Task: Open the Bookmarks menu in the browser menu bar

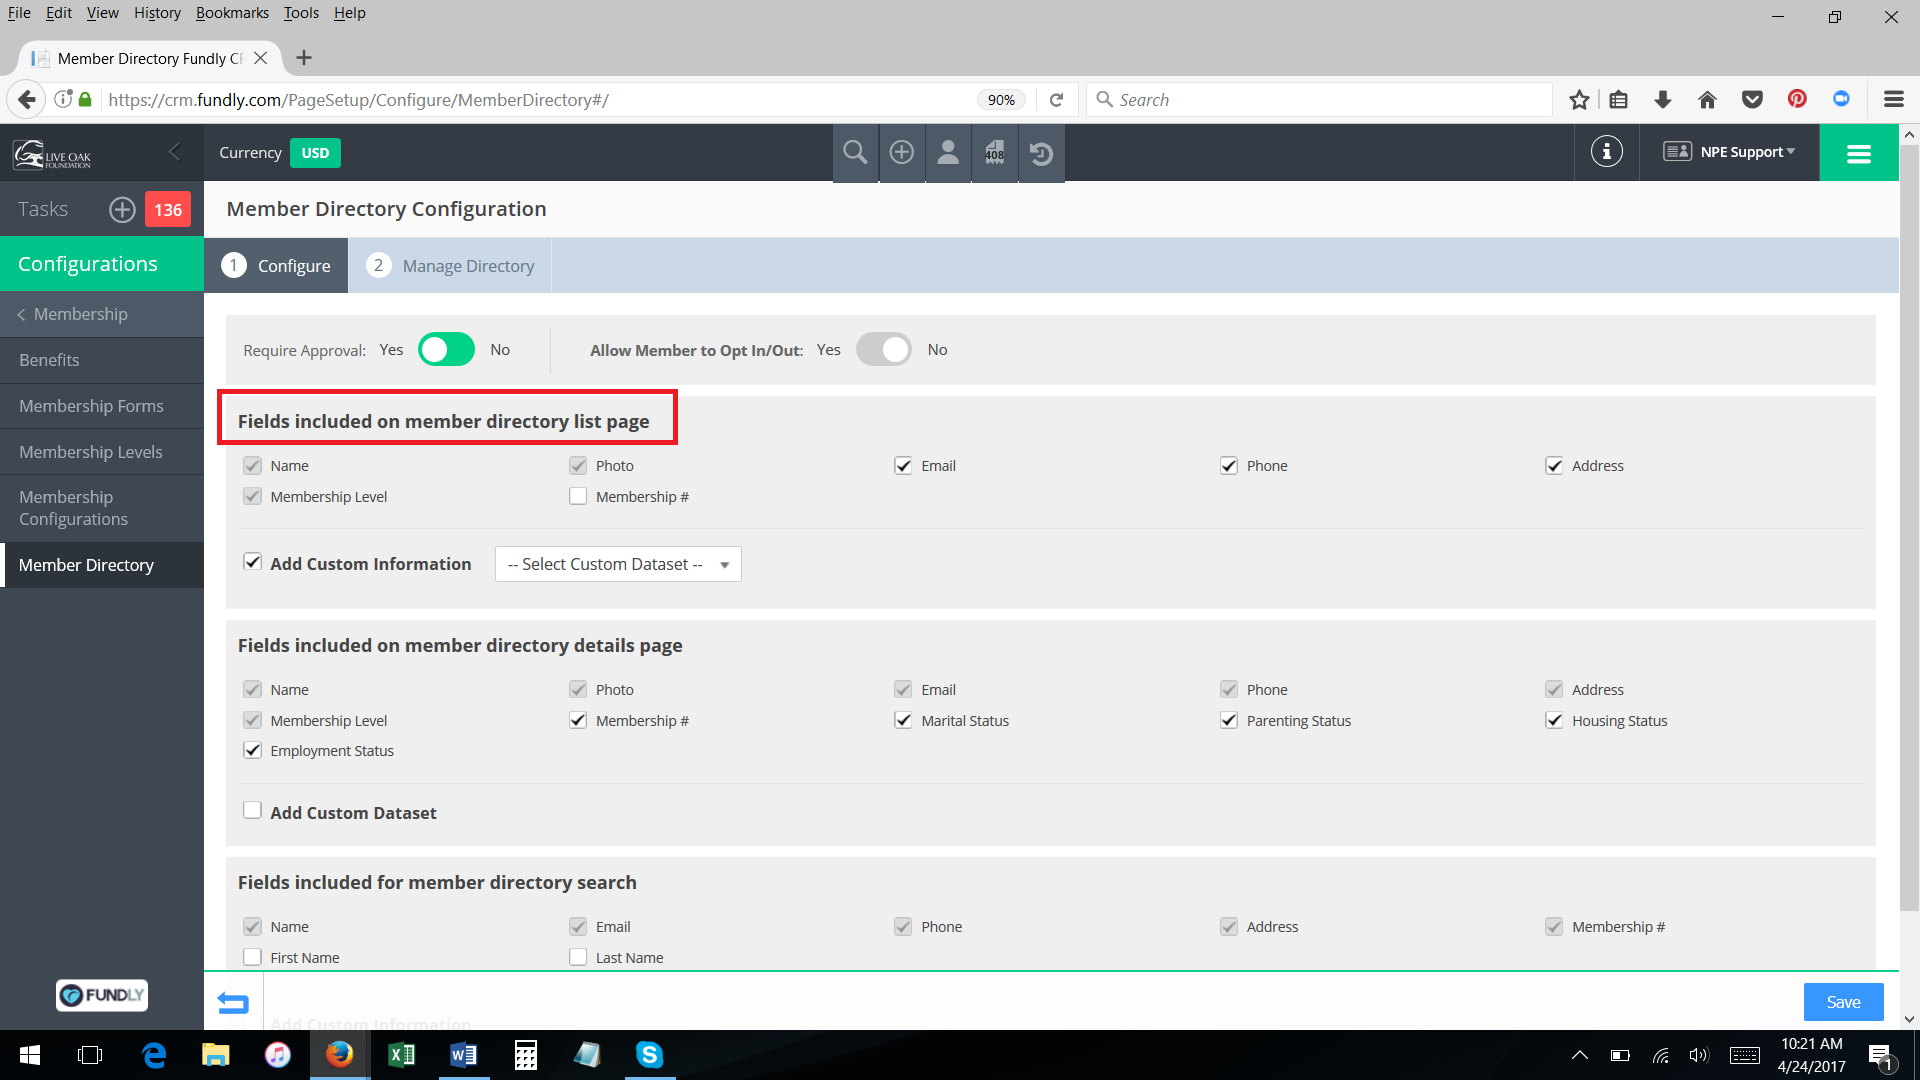Action: click(x=232, y=13)
